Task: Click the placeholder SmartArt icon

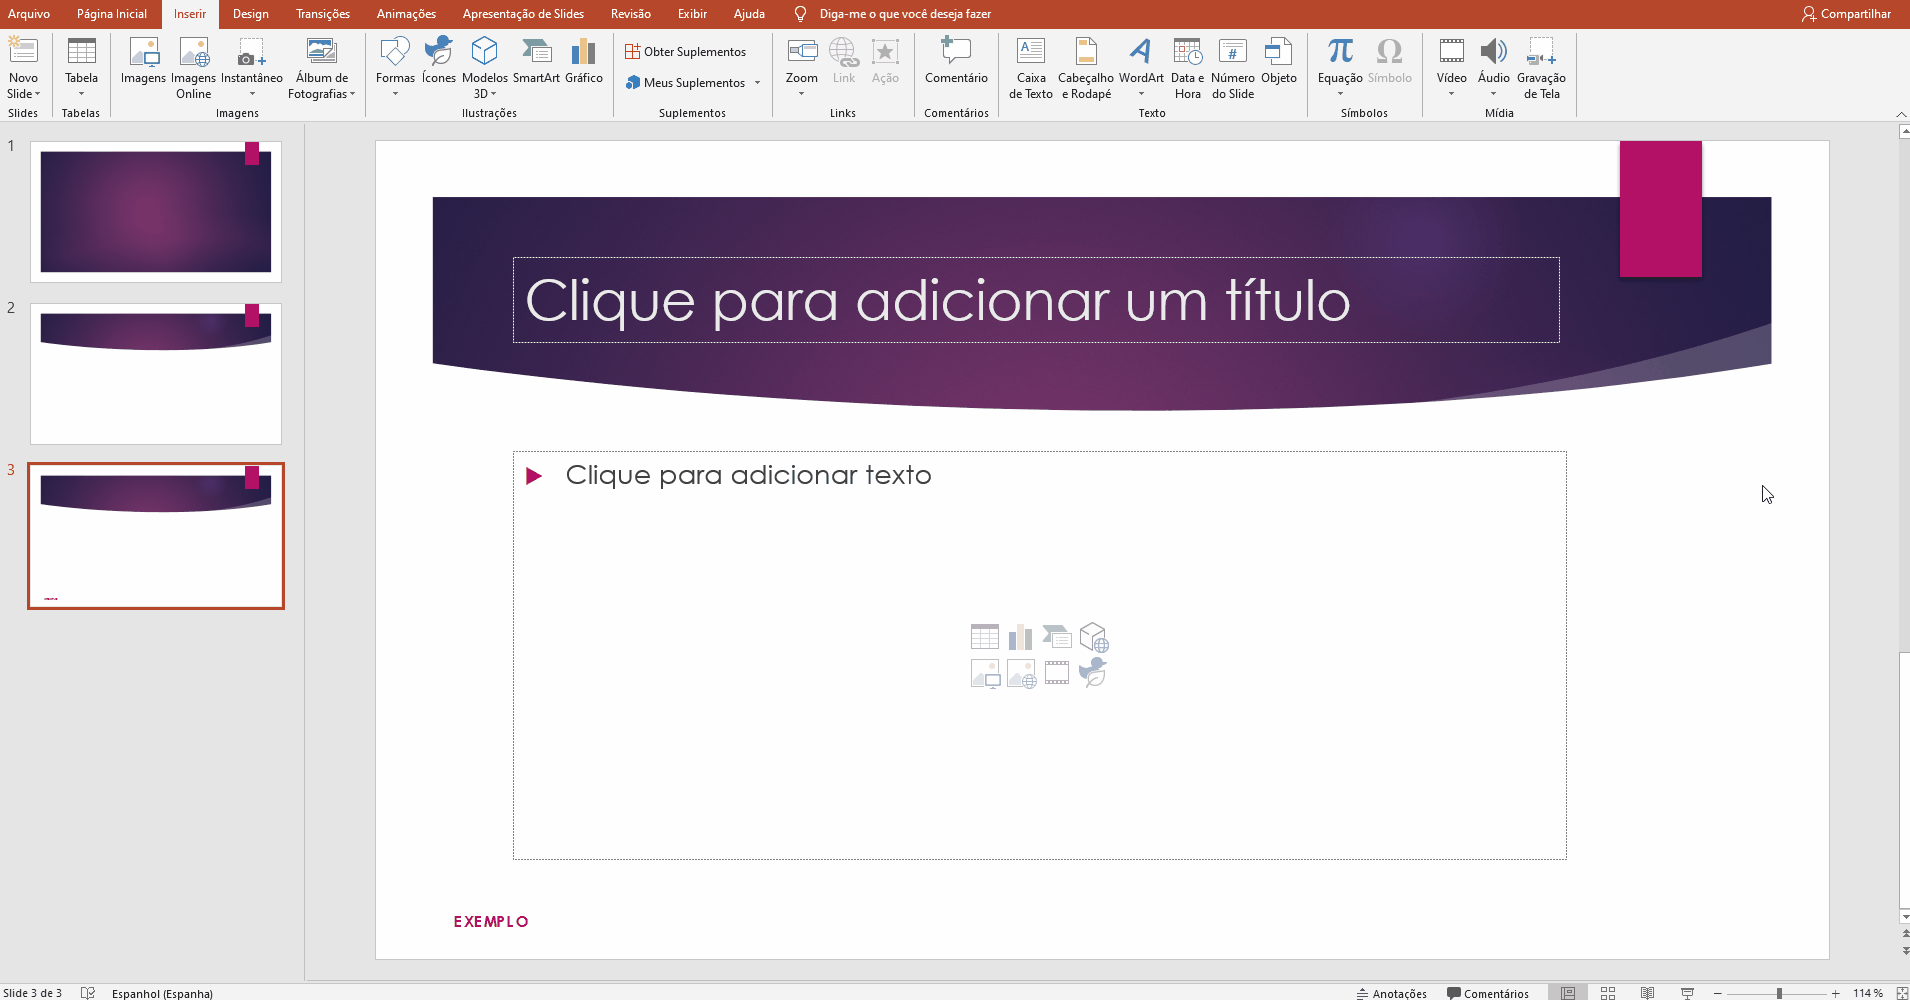Action: (1057, 637)
